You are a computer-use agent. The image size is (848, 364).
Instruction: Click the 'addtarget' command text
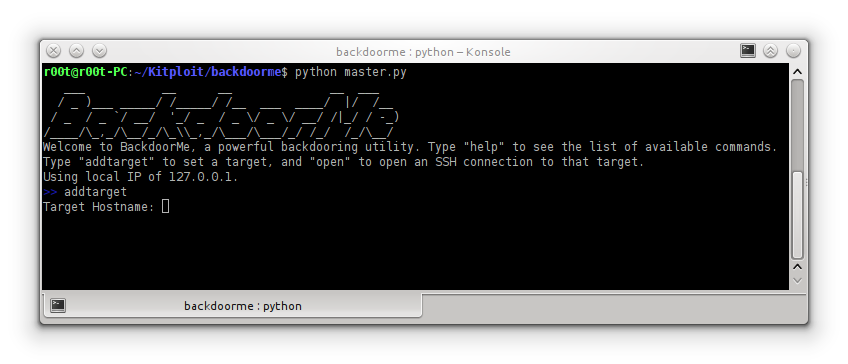pos(95,192)
